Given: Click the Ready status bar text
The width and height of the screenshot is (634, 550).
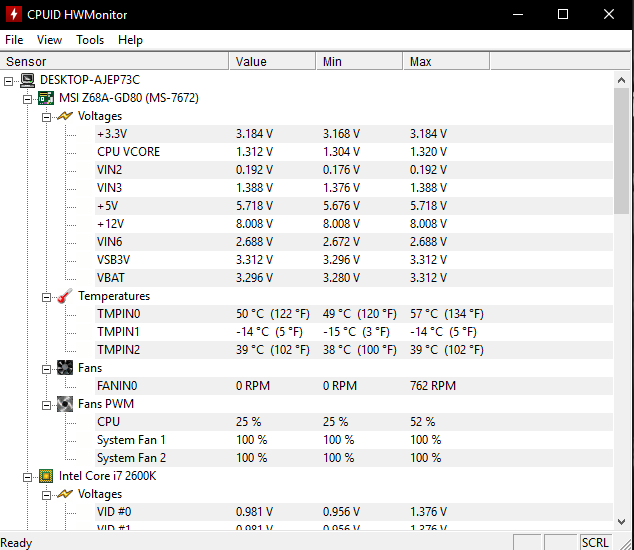Looking at the screenshot, I should (x=16, y=543).
